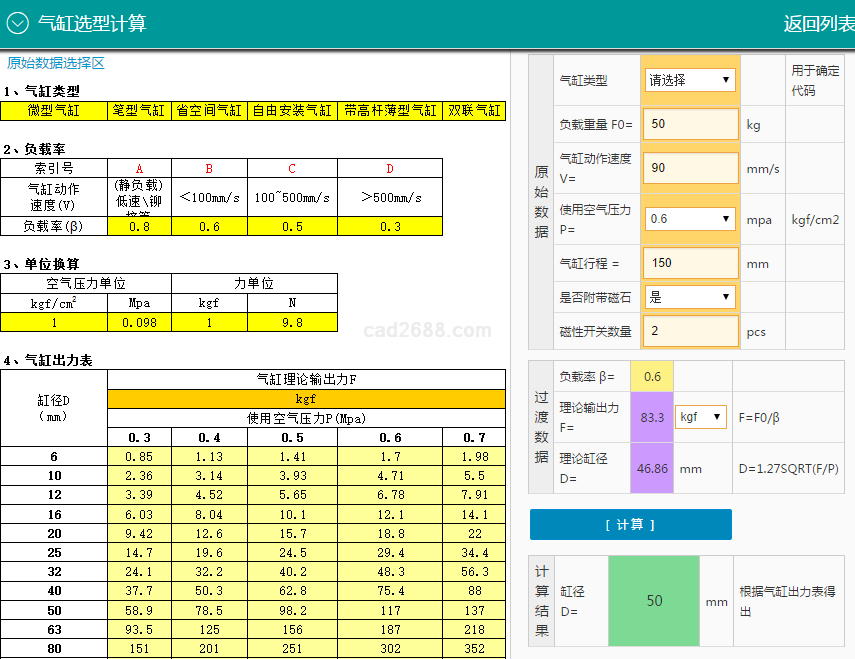The width and height of the screenshot is (855, 659).
Task: Click the yellow 负载率 β value 0.6
Action: 652,377
